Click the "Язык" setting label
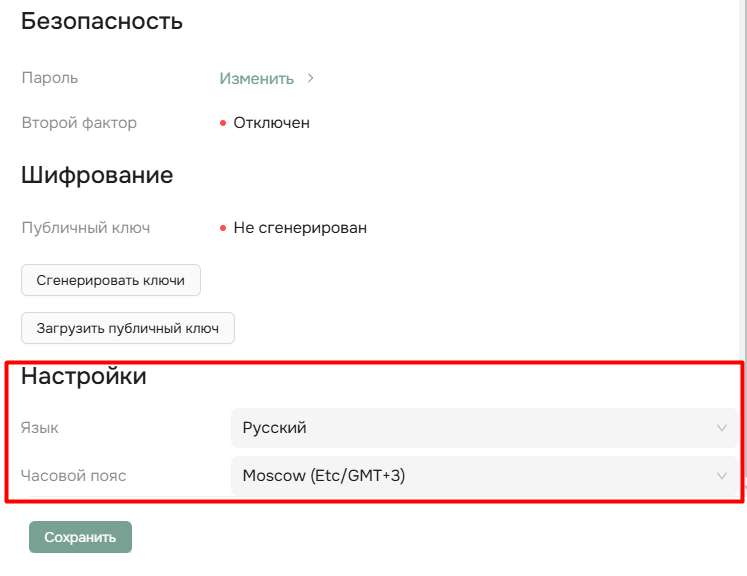 40,428
